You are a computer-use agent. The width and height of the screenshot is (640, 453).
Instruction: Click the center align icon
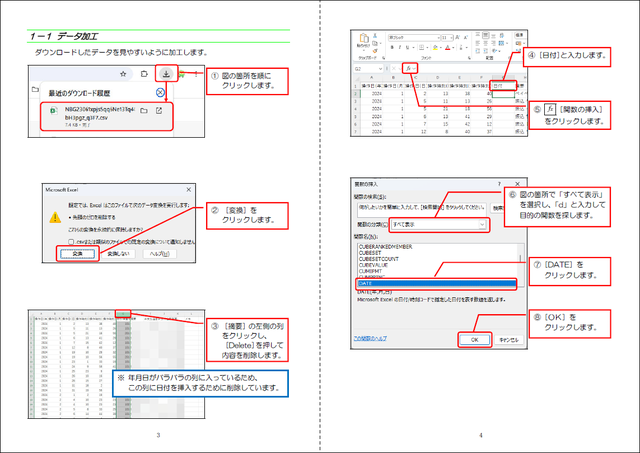[x=485, y=43]
